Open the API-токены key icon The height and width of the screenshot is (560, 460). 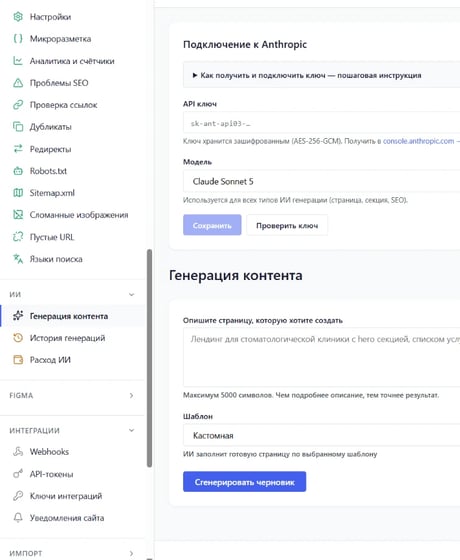[x=18, y=474]
